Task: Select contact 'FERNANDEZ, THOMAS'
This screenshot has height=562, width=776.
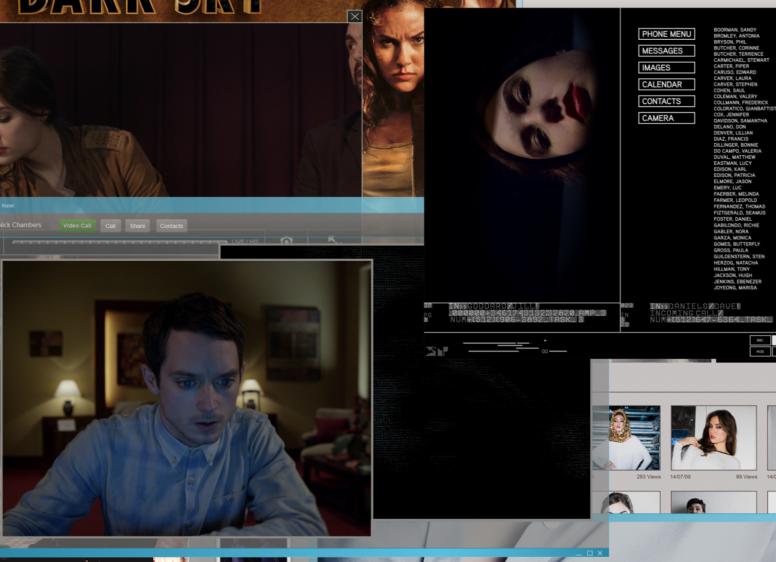Action: [739, 206]
